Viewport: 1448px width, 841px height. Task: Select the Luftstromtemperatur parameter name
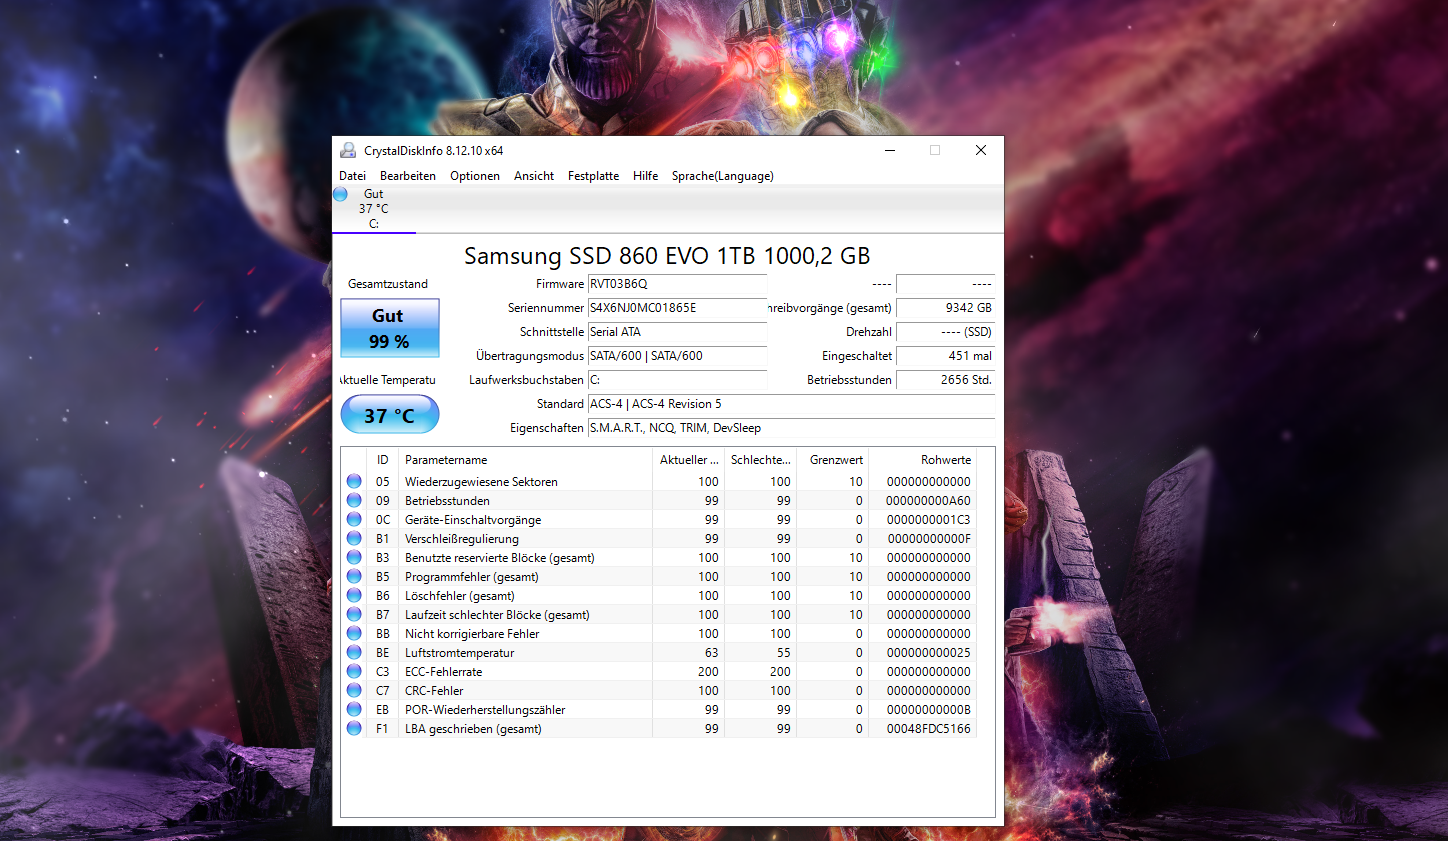459,653
